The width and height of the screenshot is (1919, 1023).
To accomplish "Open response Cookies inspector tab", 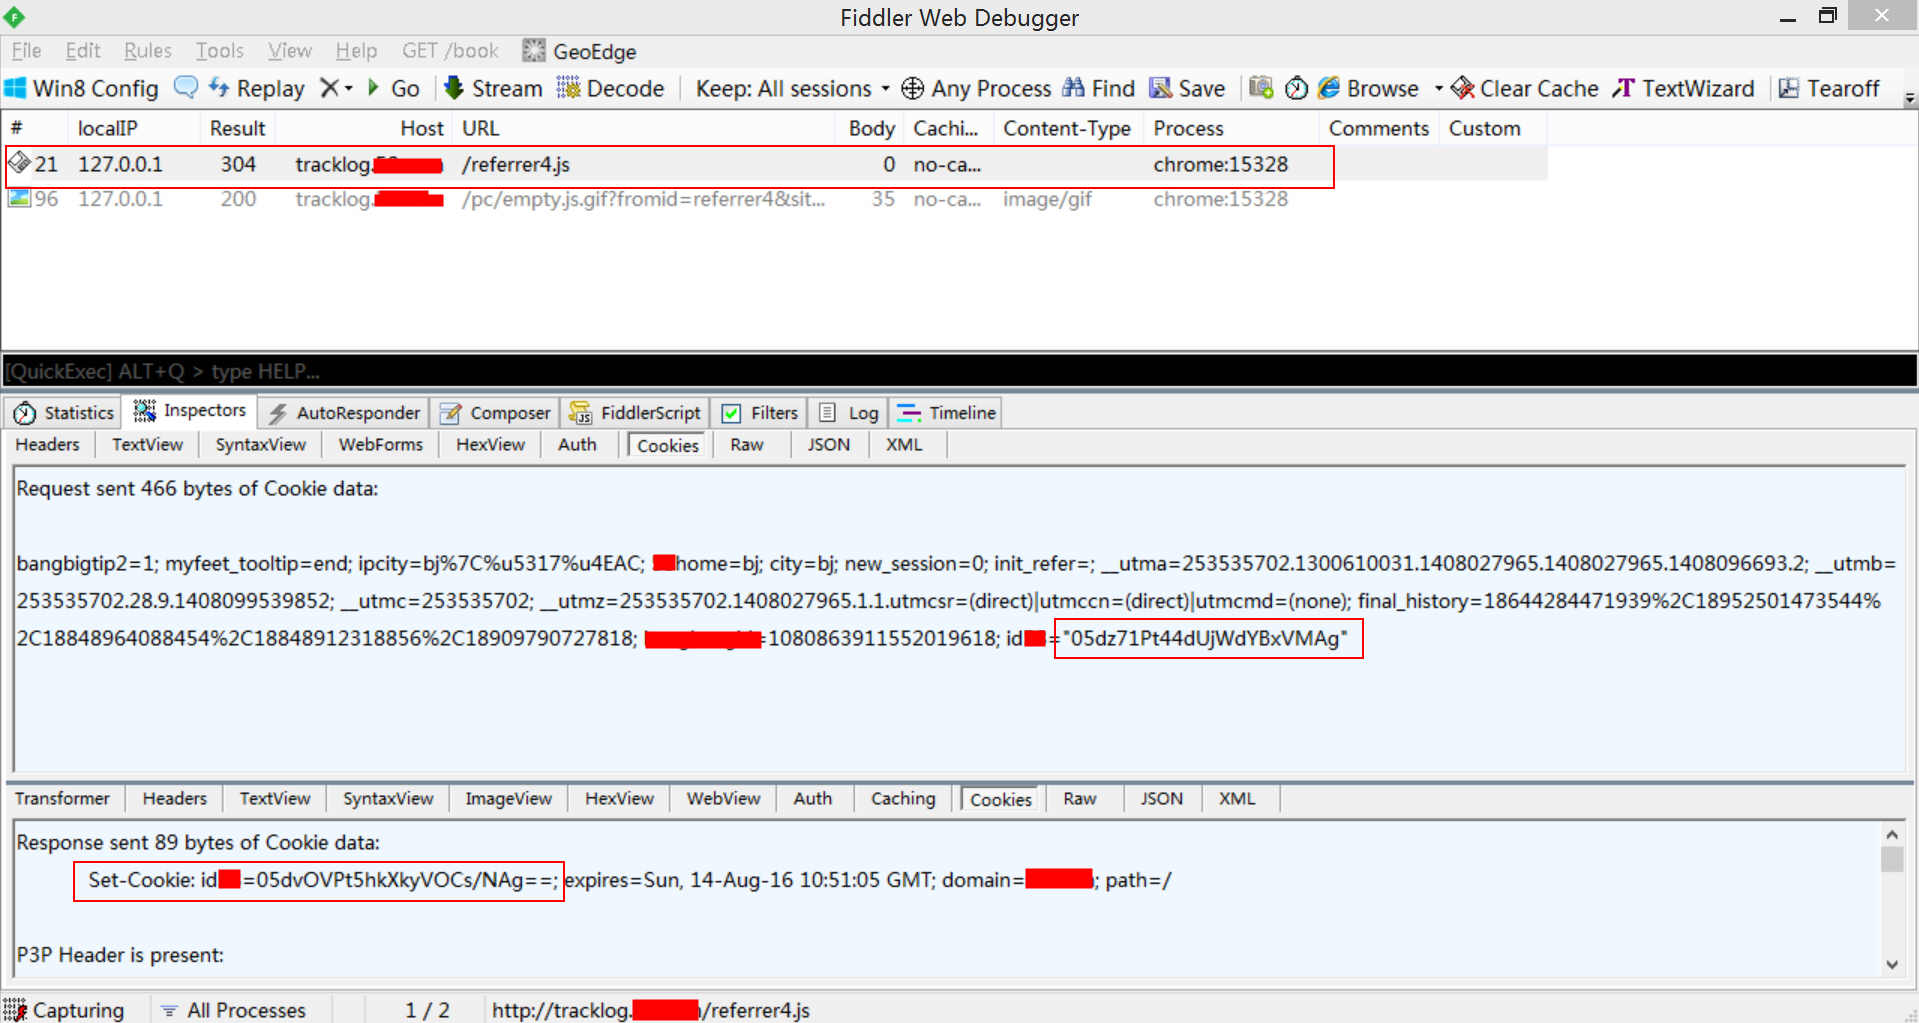I will pyautogui.click(x=1001, y=800).
